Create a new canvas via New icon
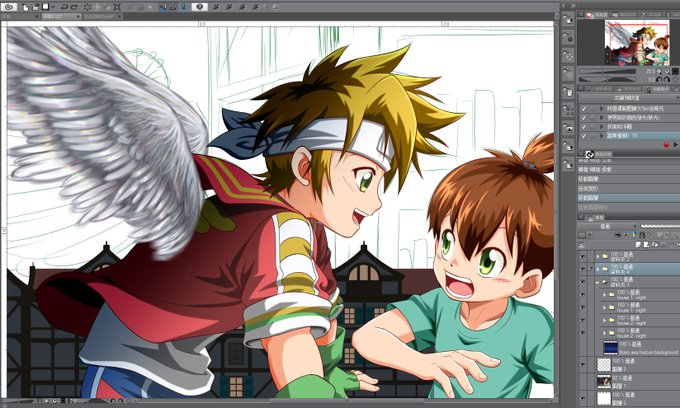The width and height of the screenshot is (680, 408). [x=26, y=7]
